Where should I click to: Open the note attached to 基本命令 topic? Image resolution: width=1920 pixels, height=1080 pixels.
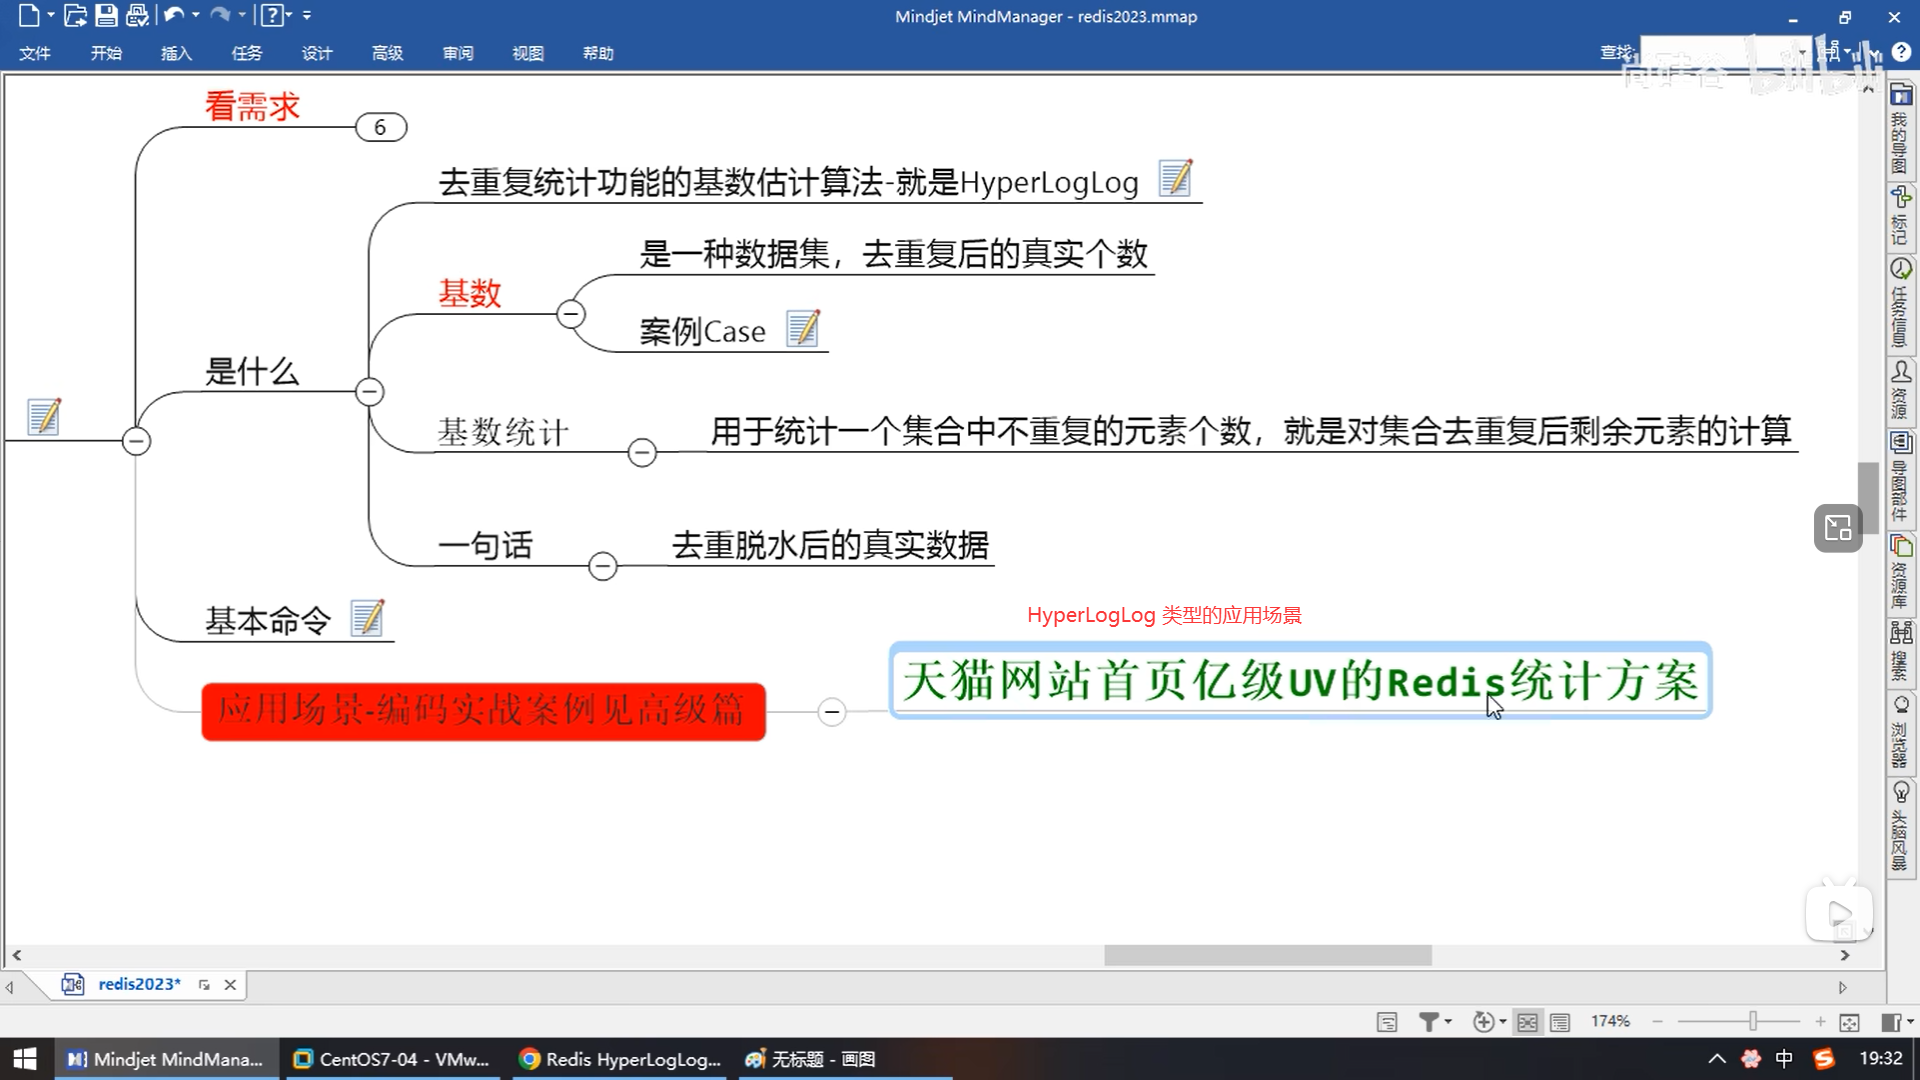click(368, 617)
